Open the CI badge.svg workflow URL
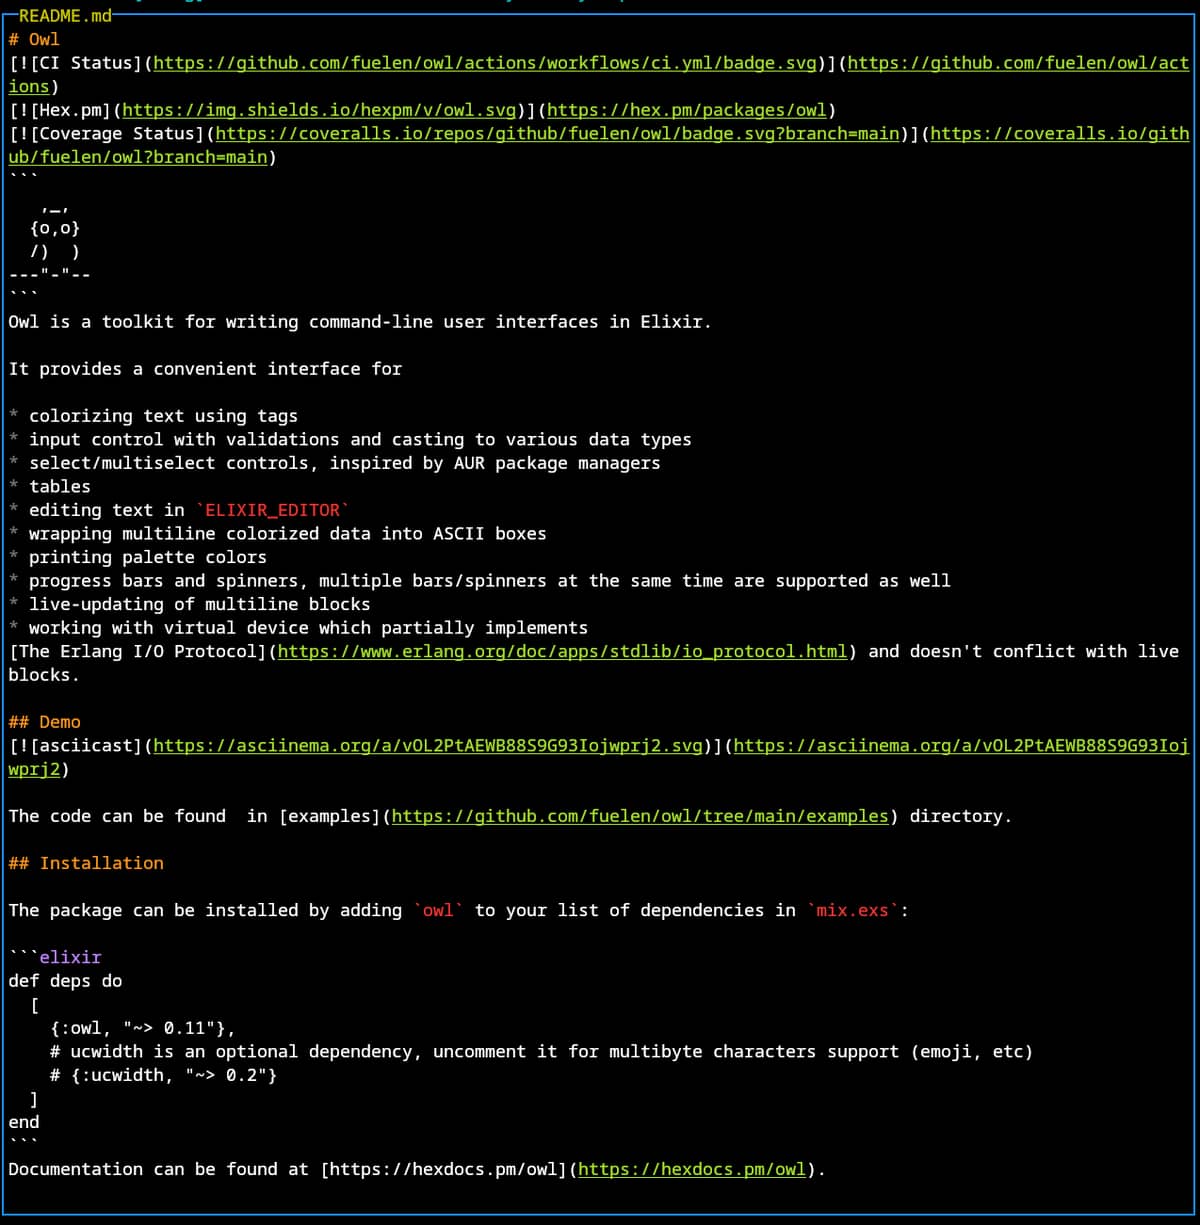 point(485,63)
